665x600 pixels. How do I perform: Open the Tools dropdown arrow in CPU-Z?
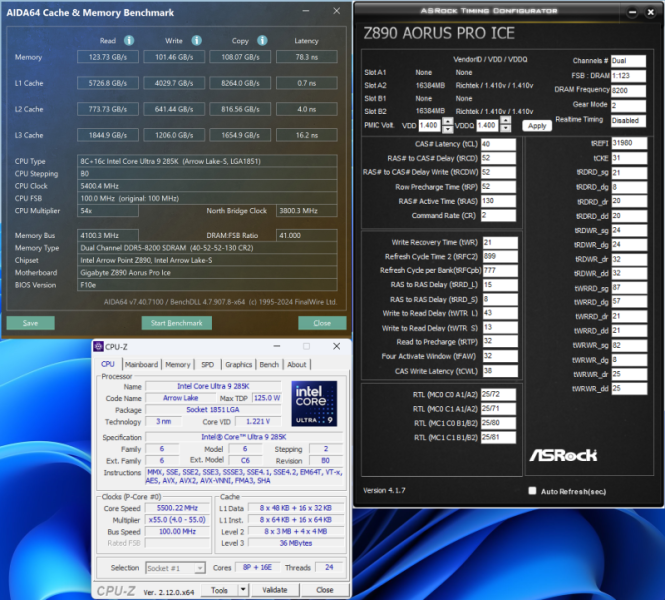[243, 590]
